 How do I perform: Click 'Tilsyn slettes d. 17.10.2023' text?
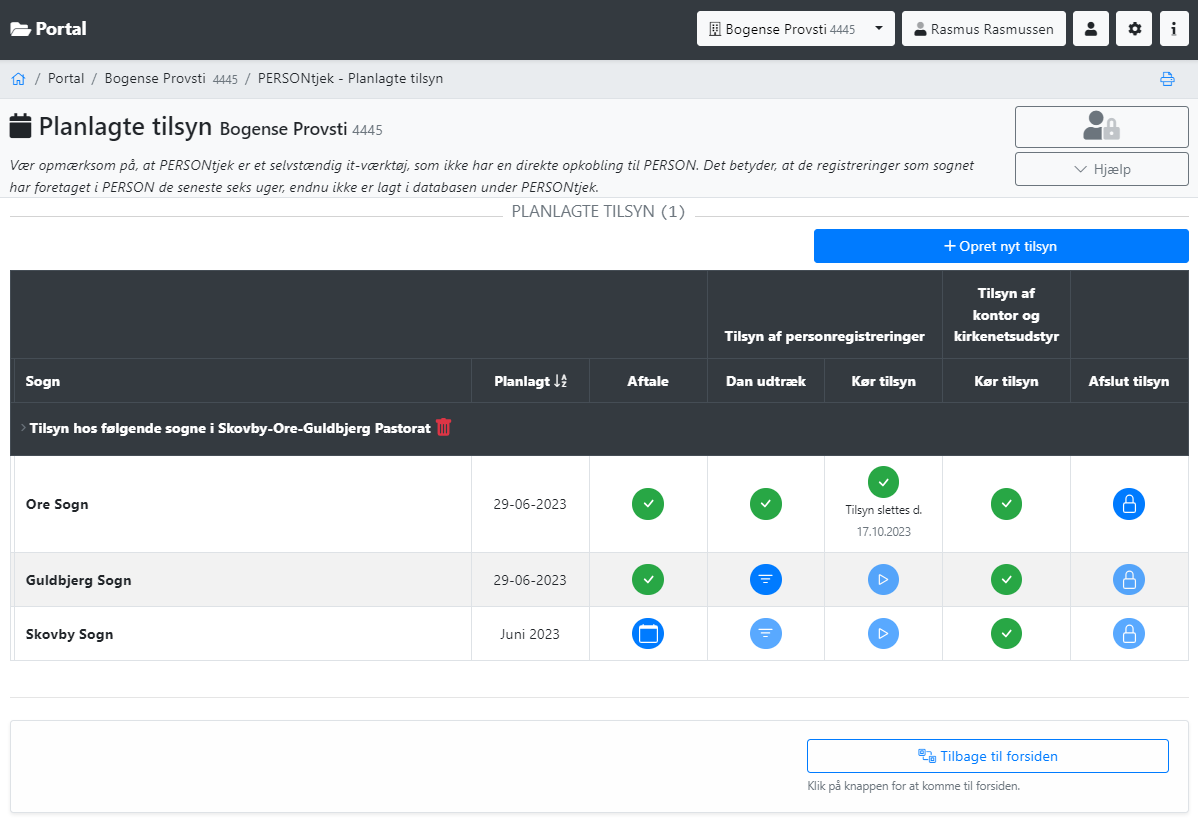click(883, 521)
